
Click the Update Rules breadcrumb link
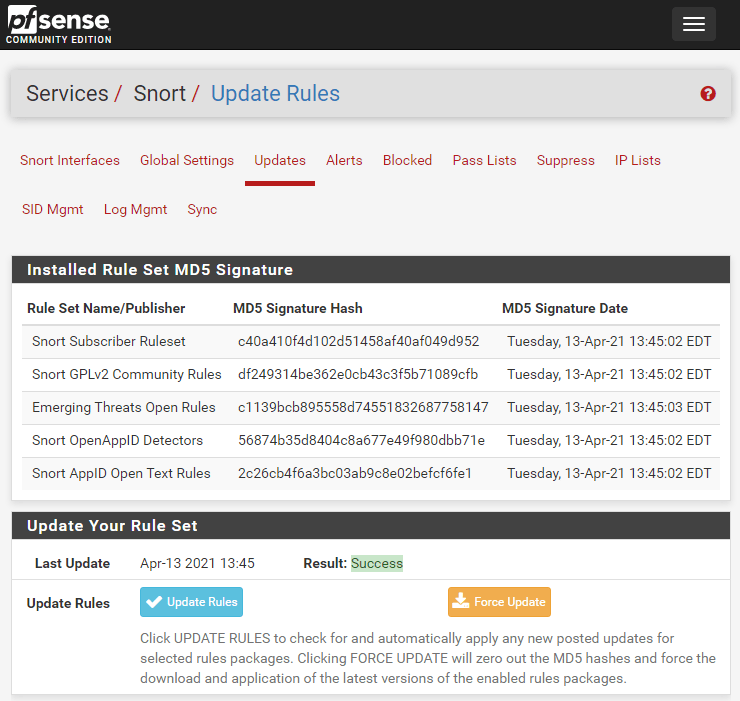pos(275,94)
